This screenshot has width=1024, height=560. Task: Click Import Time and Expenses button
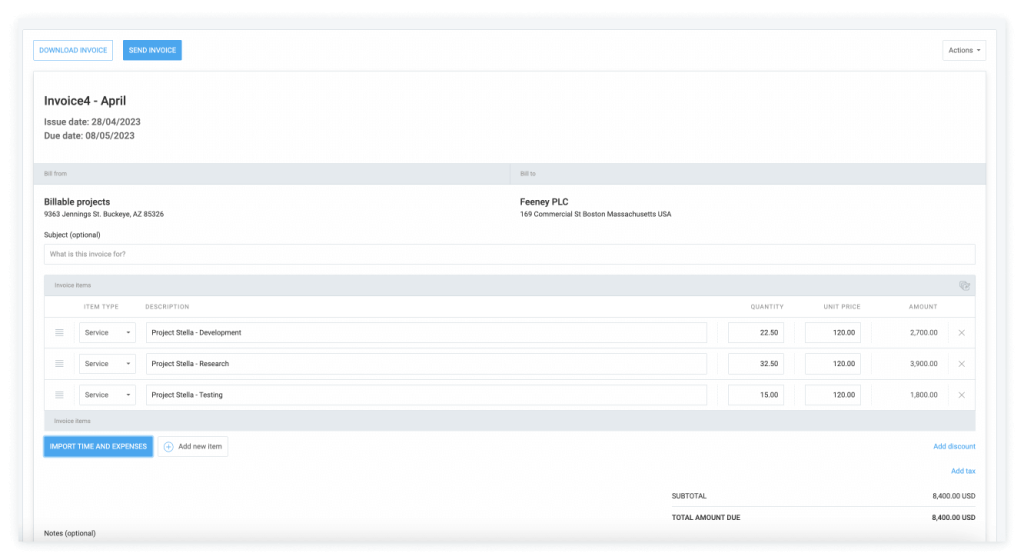(99, 446)
